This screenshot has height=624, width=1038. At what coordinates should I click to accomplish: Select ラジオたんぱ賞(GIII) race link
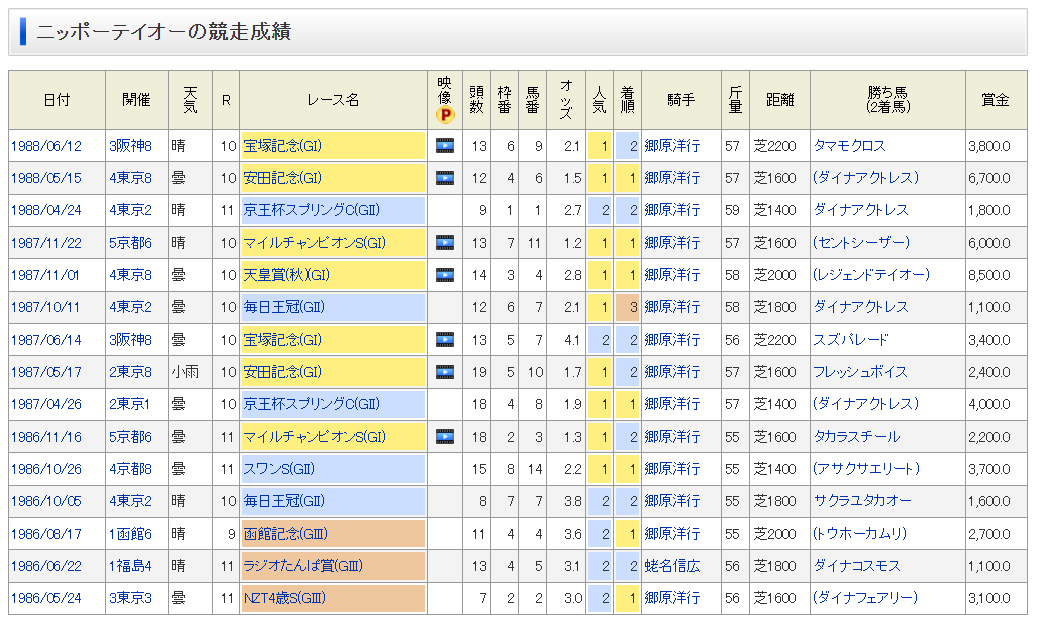303,566
